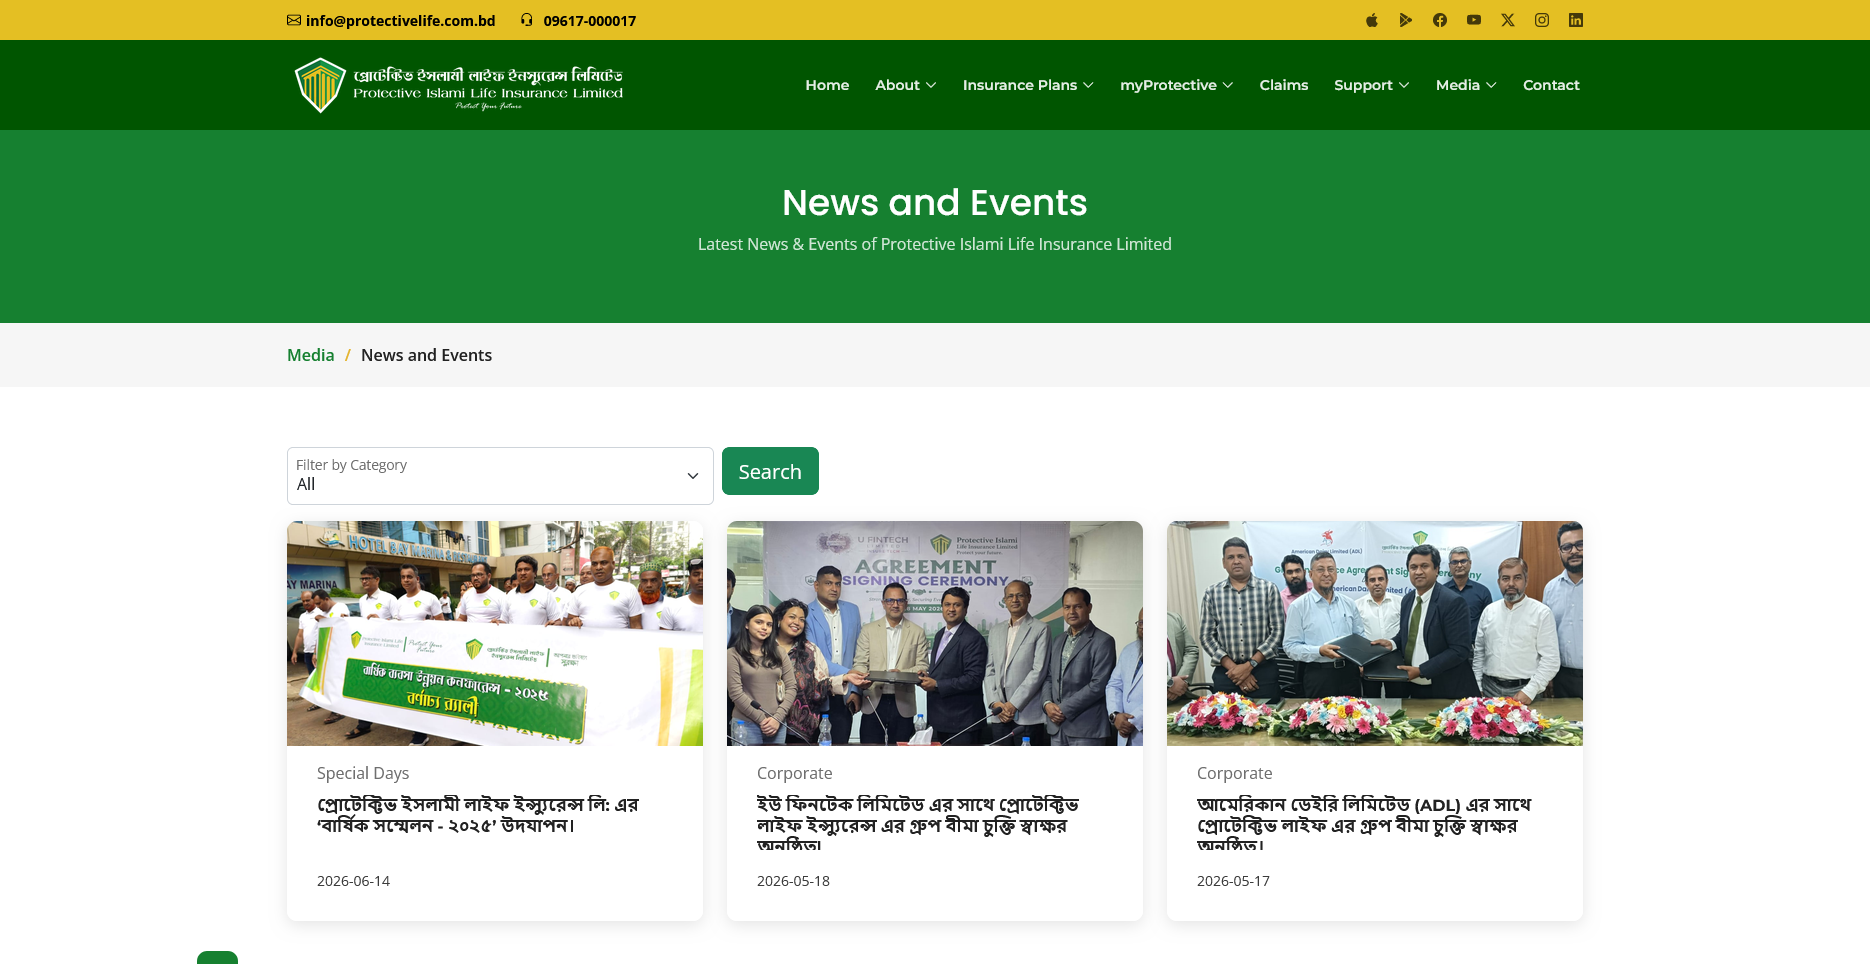This screenshot has height=964, width=1870.
Task: Open the Apple App Store icon link
Action: click(x=1372, y=20)
